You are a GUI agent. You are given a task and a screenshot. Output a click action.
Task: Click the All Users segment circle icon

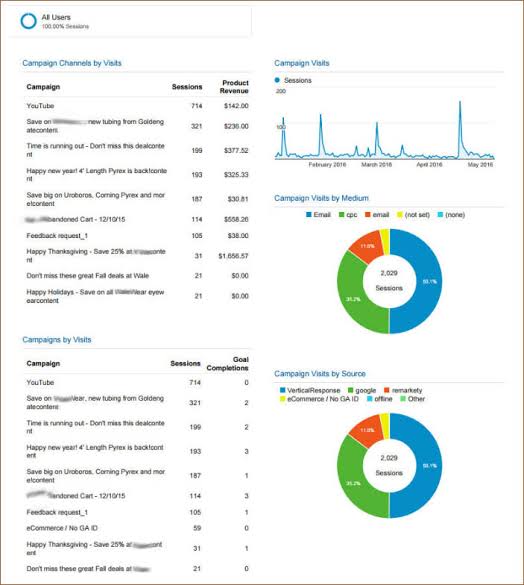[x=28, y=21]
